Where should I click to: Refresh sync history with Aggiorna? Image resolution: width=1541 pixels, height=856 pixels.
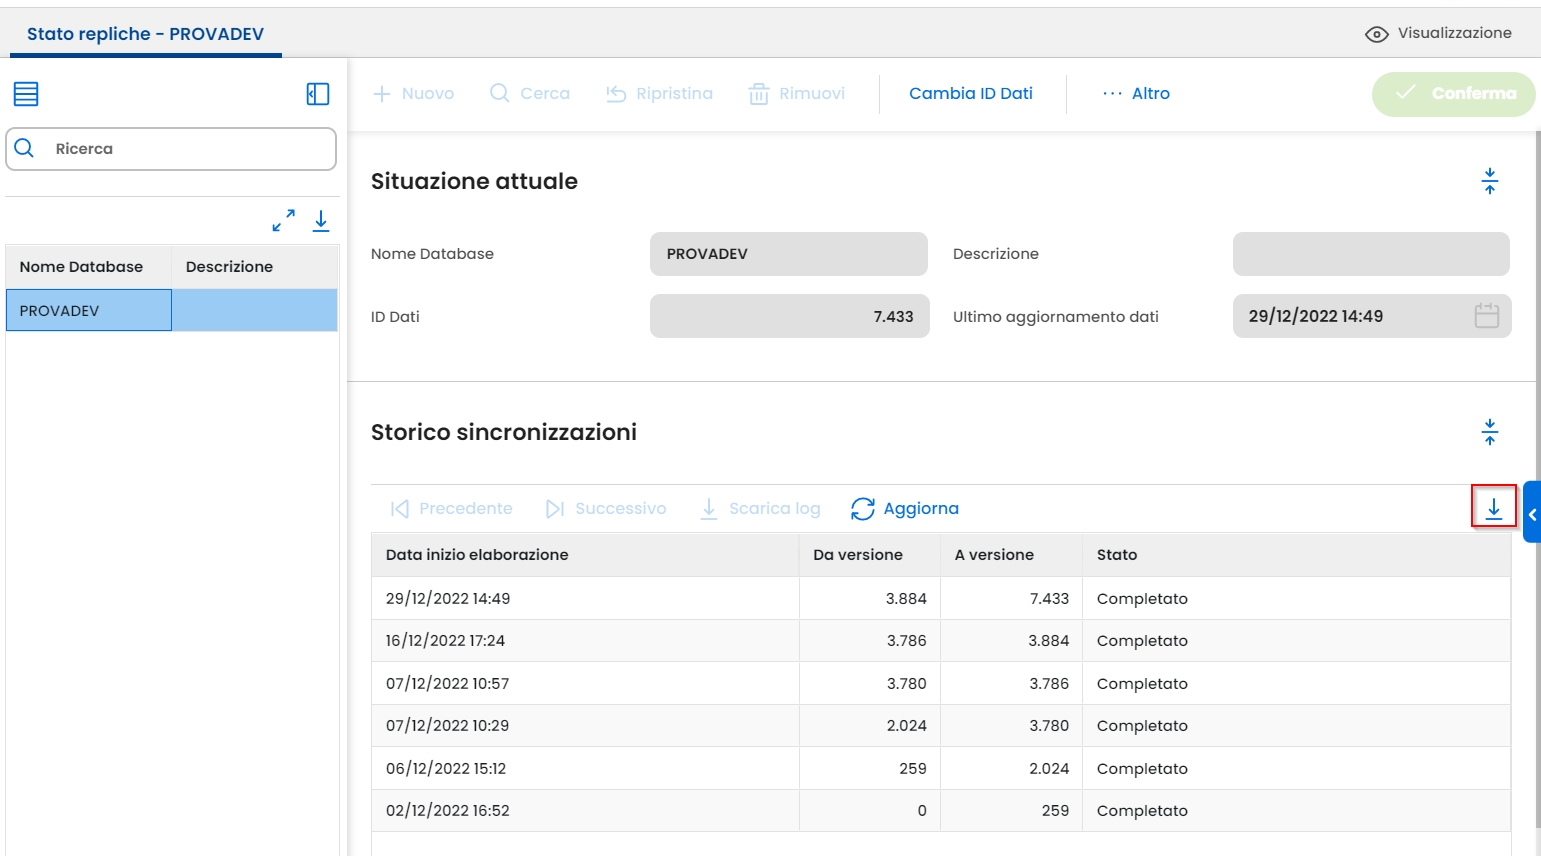point(905,508)
